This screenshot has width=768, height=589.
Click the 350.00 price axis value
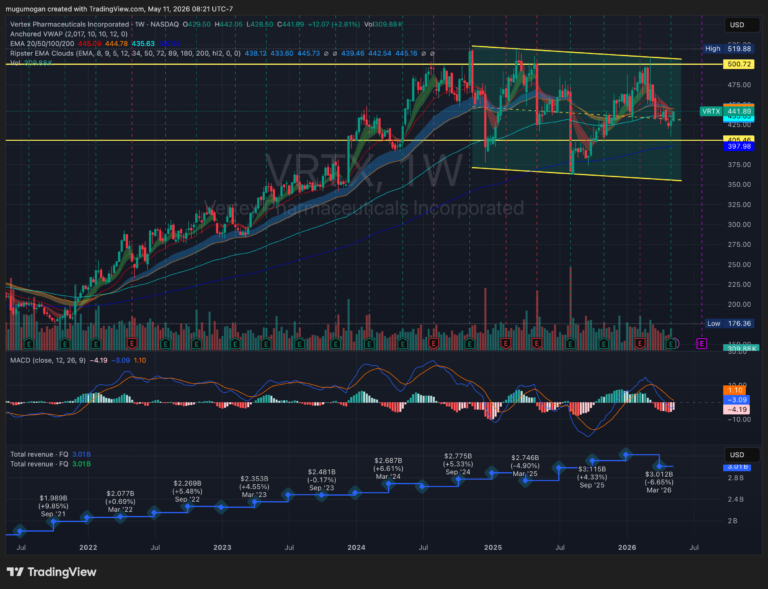[x=739, y=185]
